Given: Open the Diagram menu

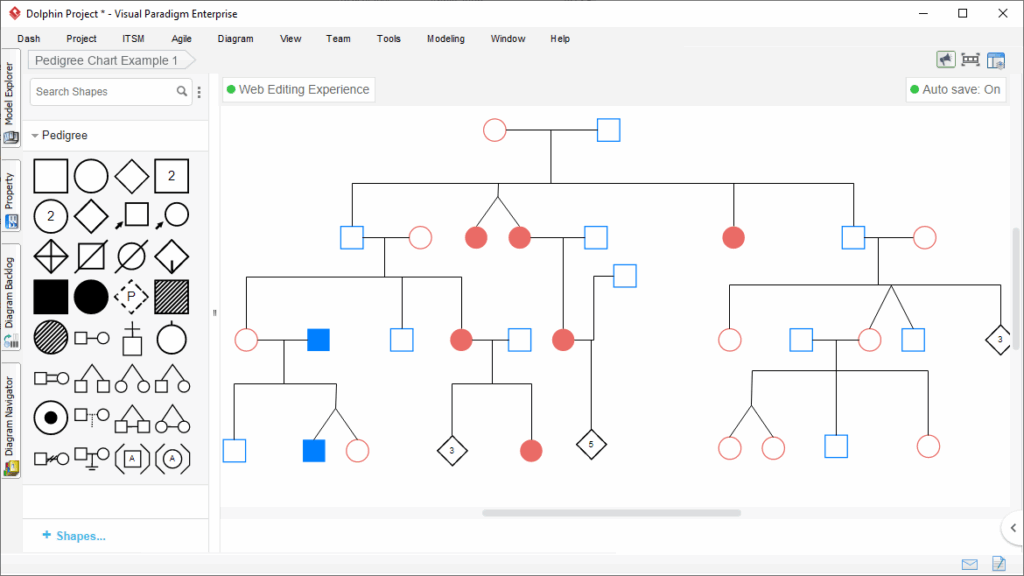Looking at the screenshot, I should (235, 39).
